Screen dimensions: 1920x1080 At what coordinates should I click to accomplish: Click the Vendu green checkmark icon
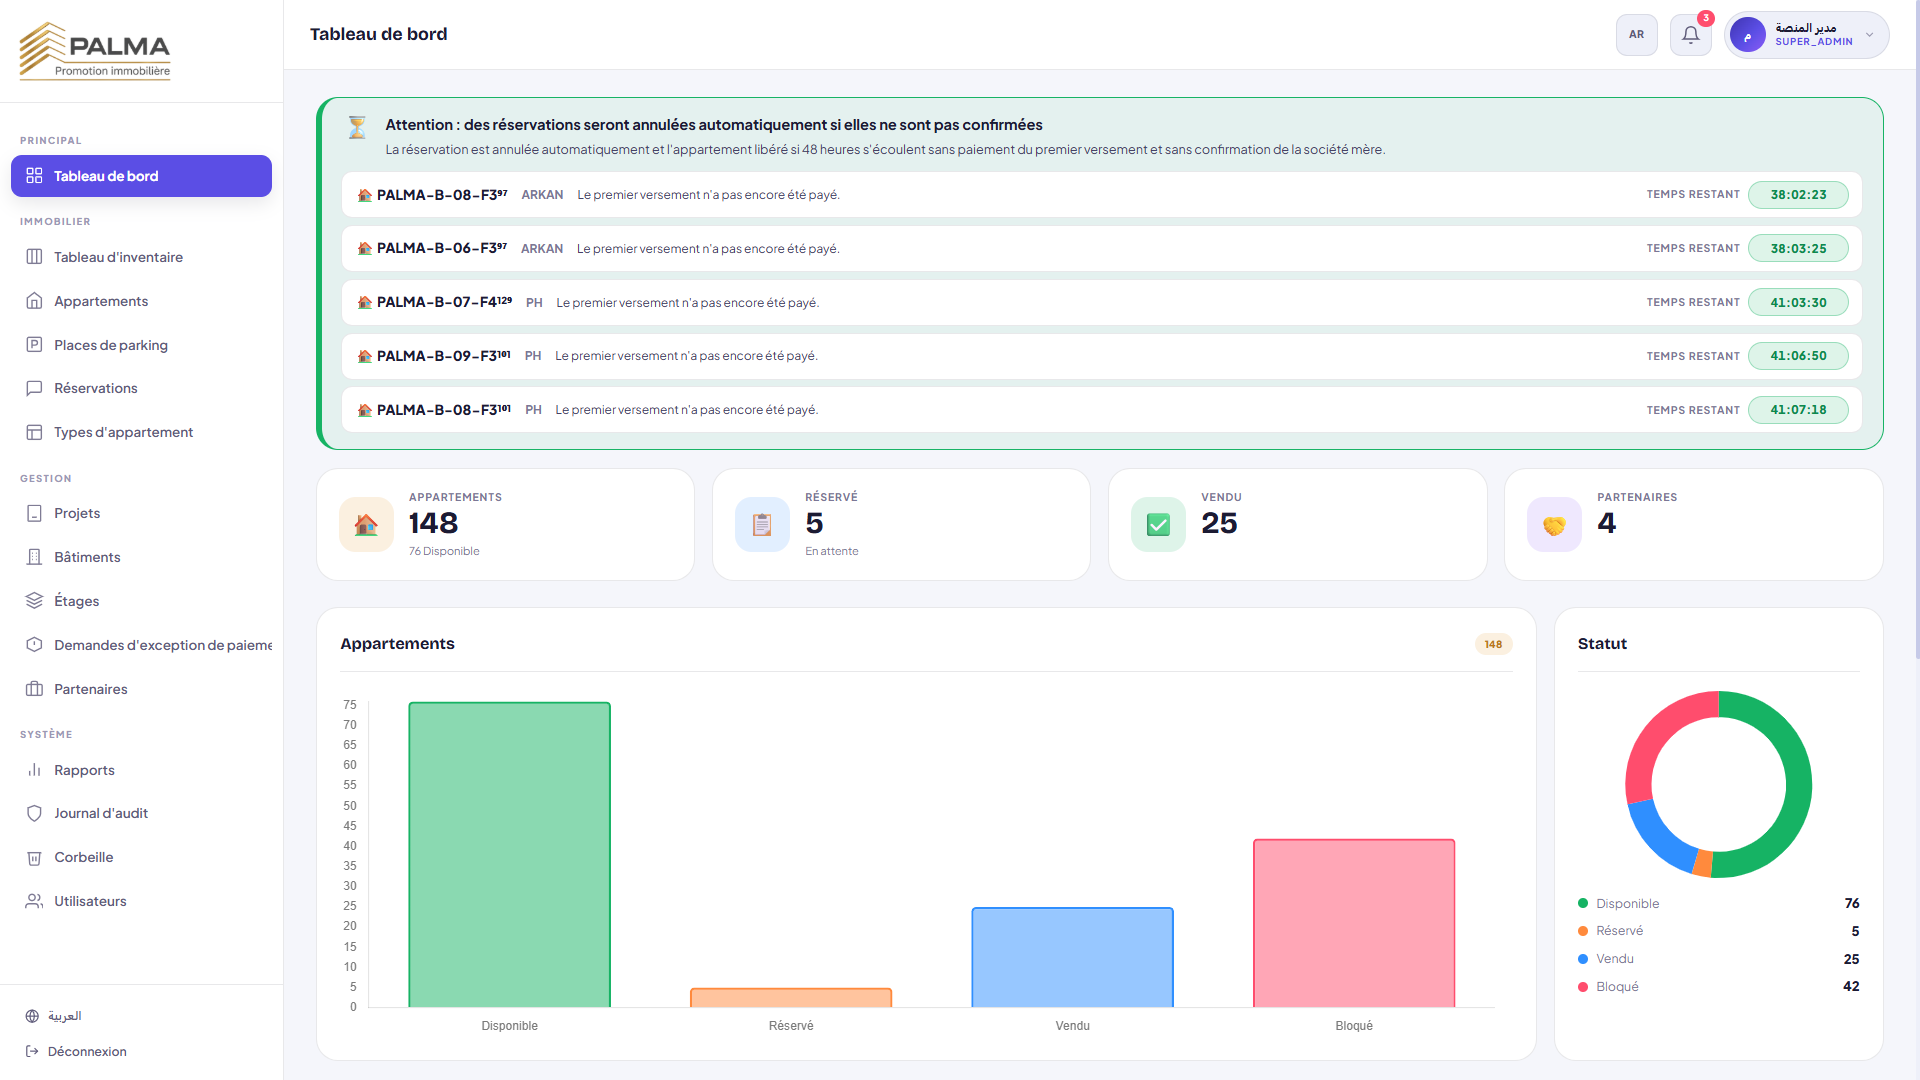[1158, 524]
